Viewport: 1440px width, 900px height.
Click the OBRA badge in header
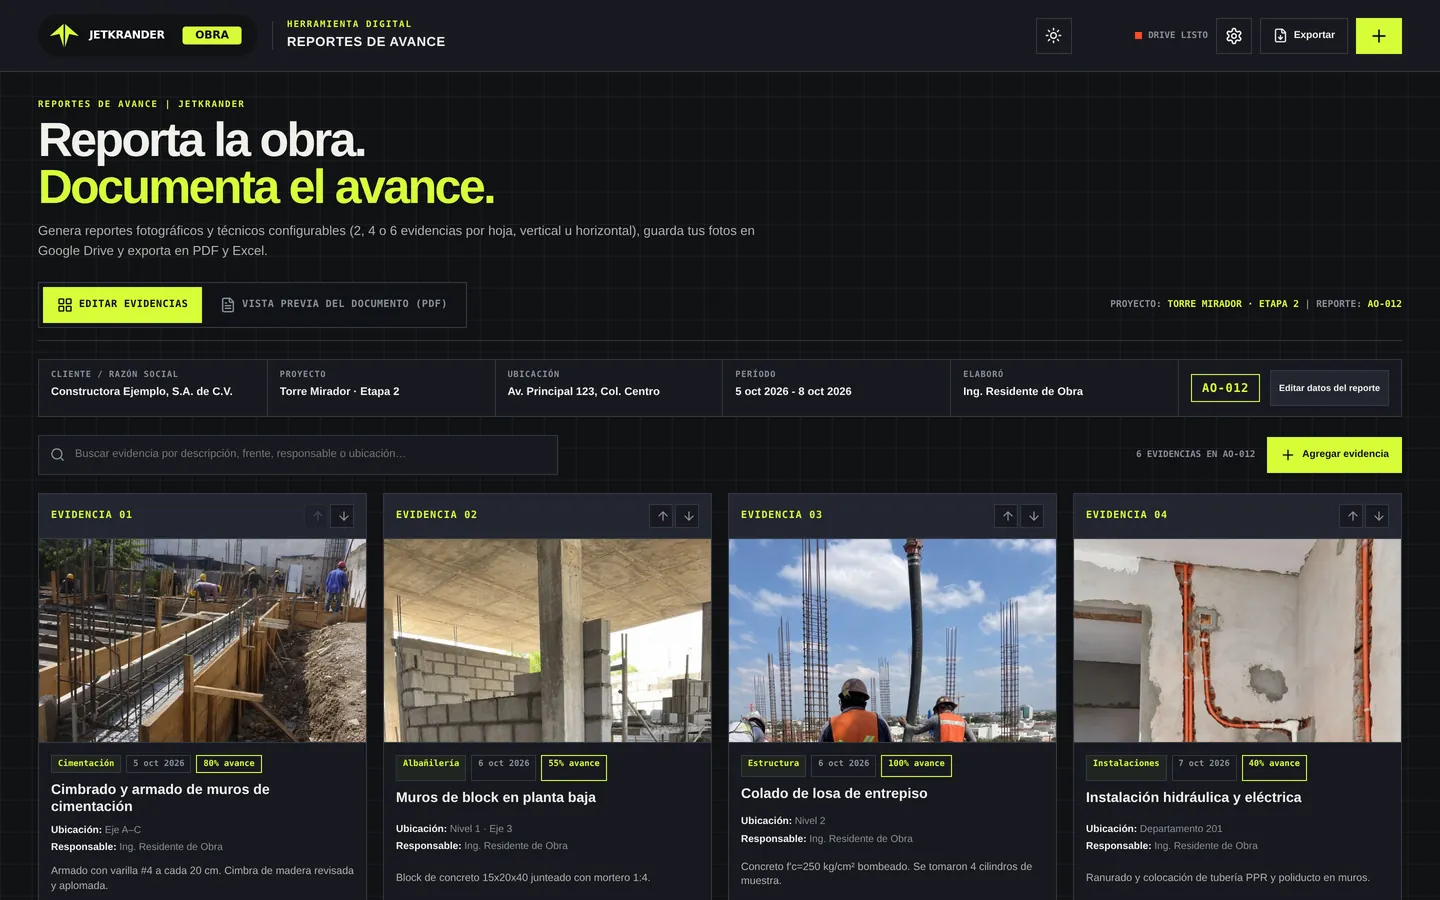click(212, 35)
